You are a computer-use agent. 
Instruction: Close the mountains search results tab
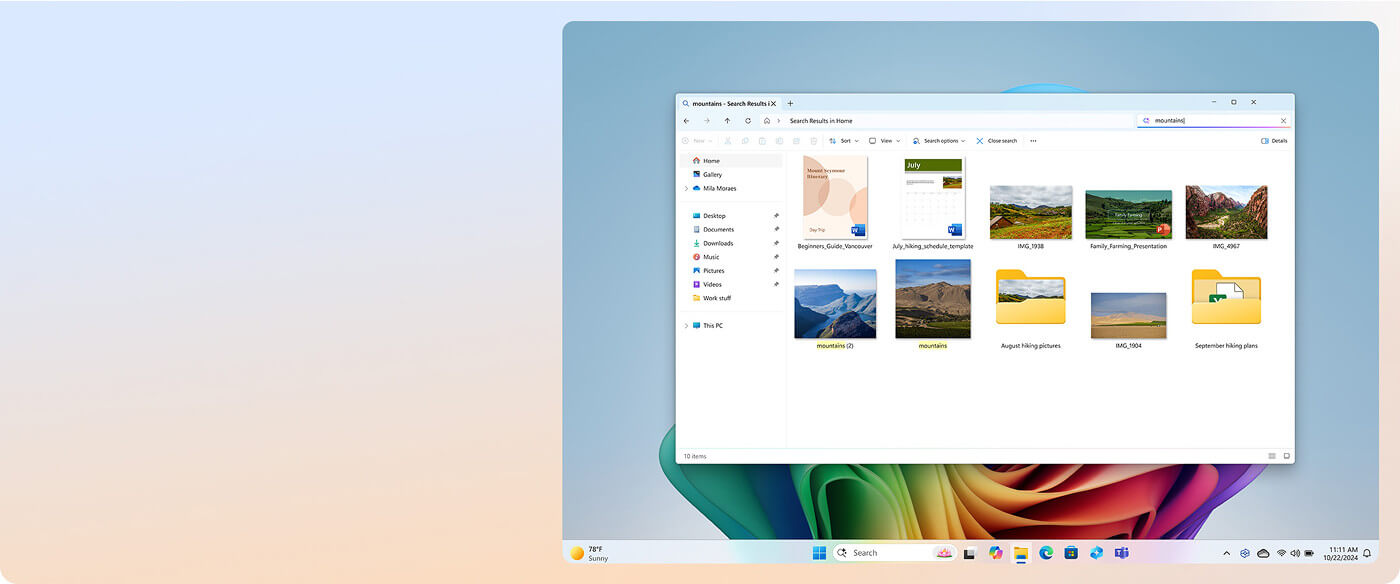pos(773,103)
